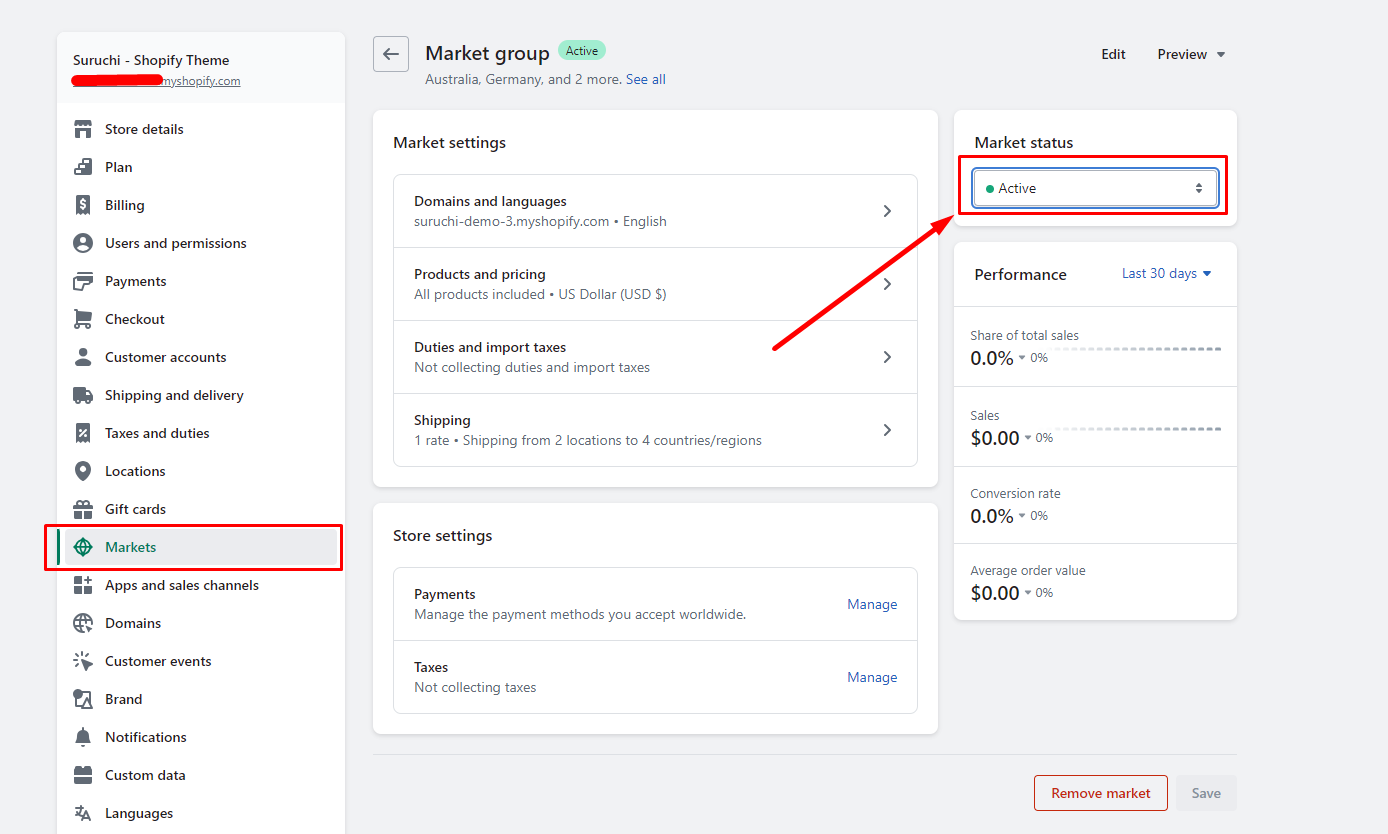Follow the See all countries link
This screenshot has width=1388, height=834.
pos(645,79)
